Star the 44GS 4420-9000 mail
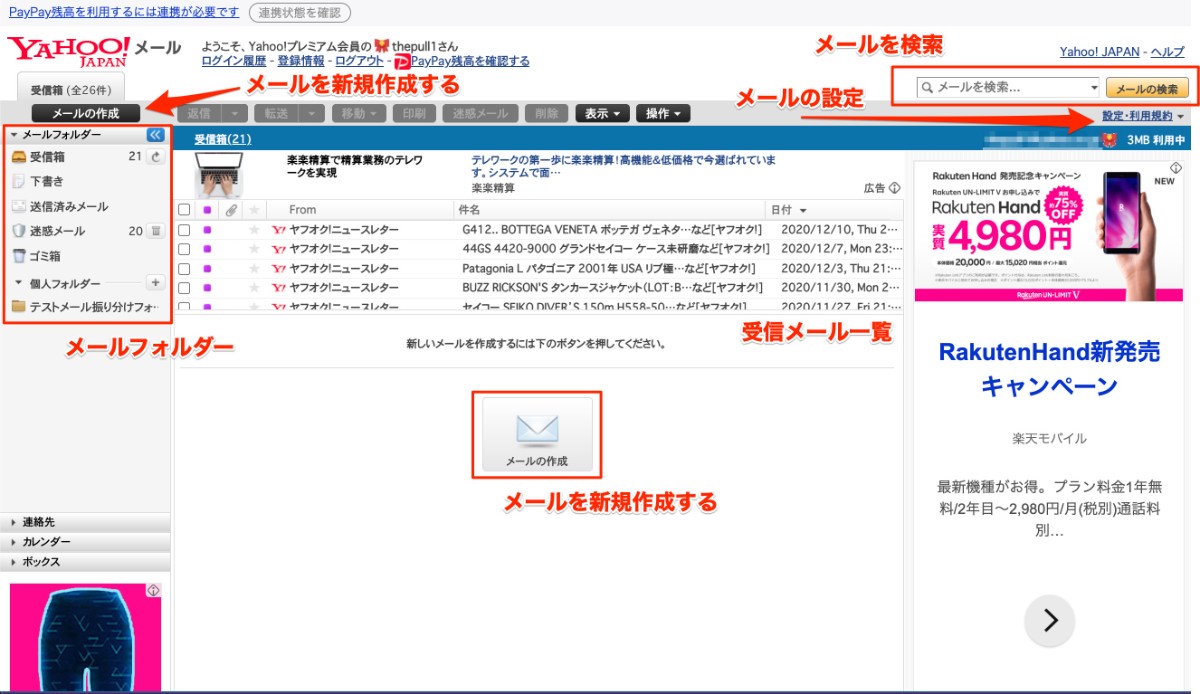Image resolution: width=1200 pixels, height=694 pixels. coord(254,249)
